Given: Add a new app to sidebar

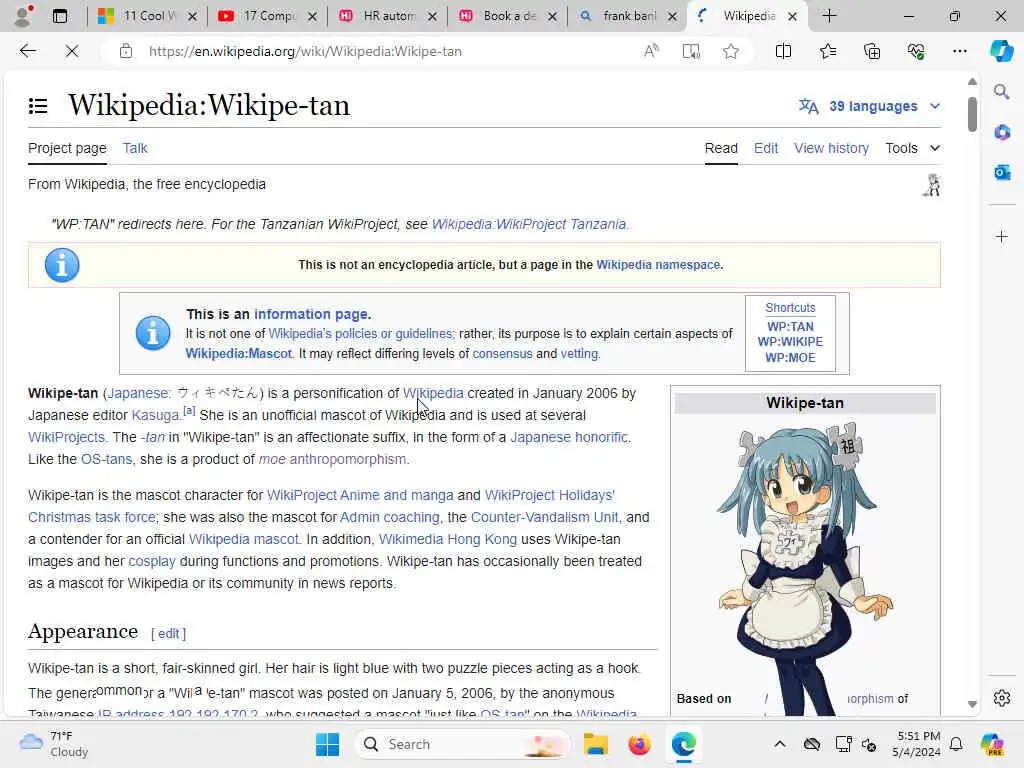Looking at the screenshot, I should point(1002,236).
